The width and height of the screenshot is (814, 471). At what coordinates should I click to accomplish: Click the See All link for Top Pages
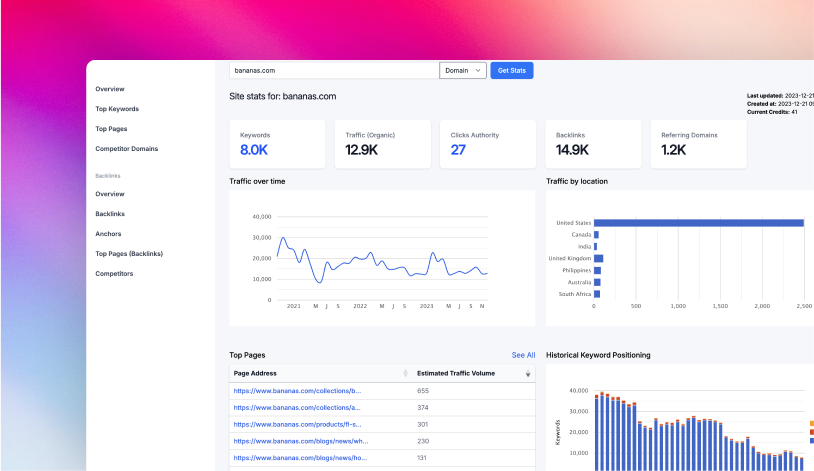523,355
